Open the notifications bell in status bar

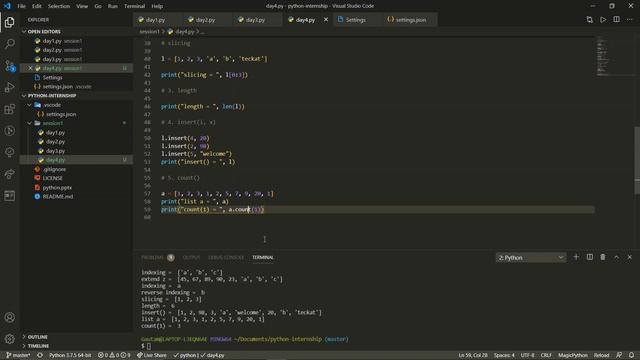click(x=631, y=355)
